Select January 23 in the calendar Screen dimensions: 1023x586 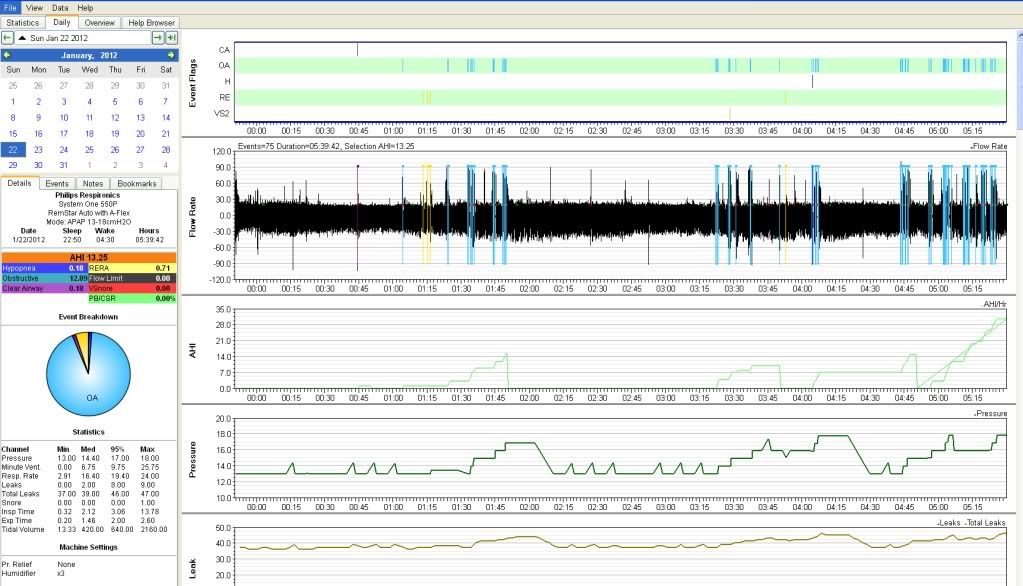click(38, 149)
